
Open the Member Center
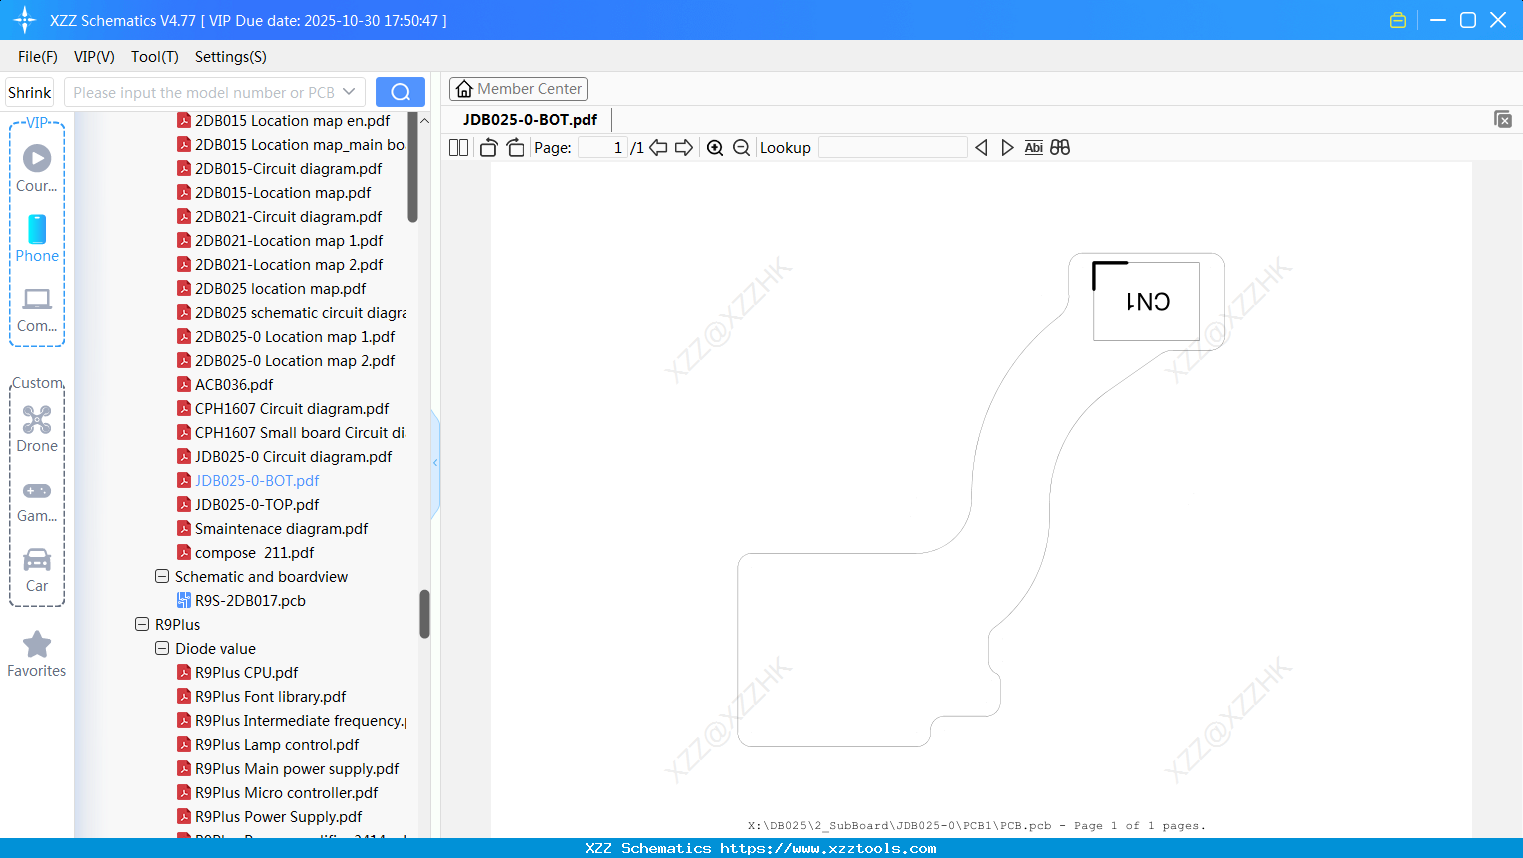518,89
